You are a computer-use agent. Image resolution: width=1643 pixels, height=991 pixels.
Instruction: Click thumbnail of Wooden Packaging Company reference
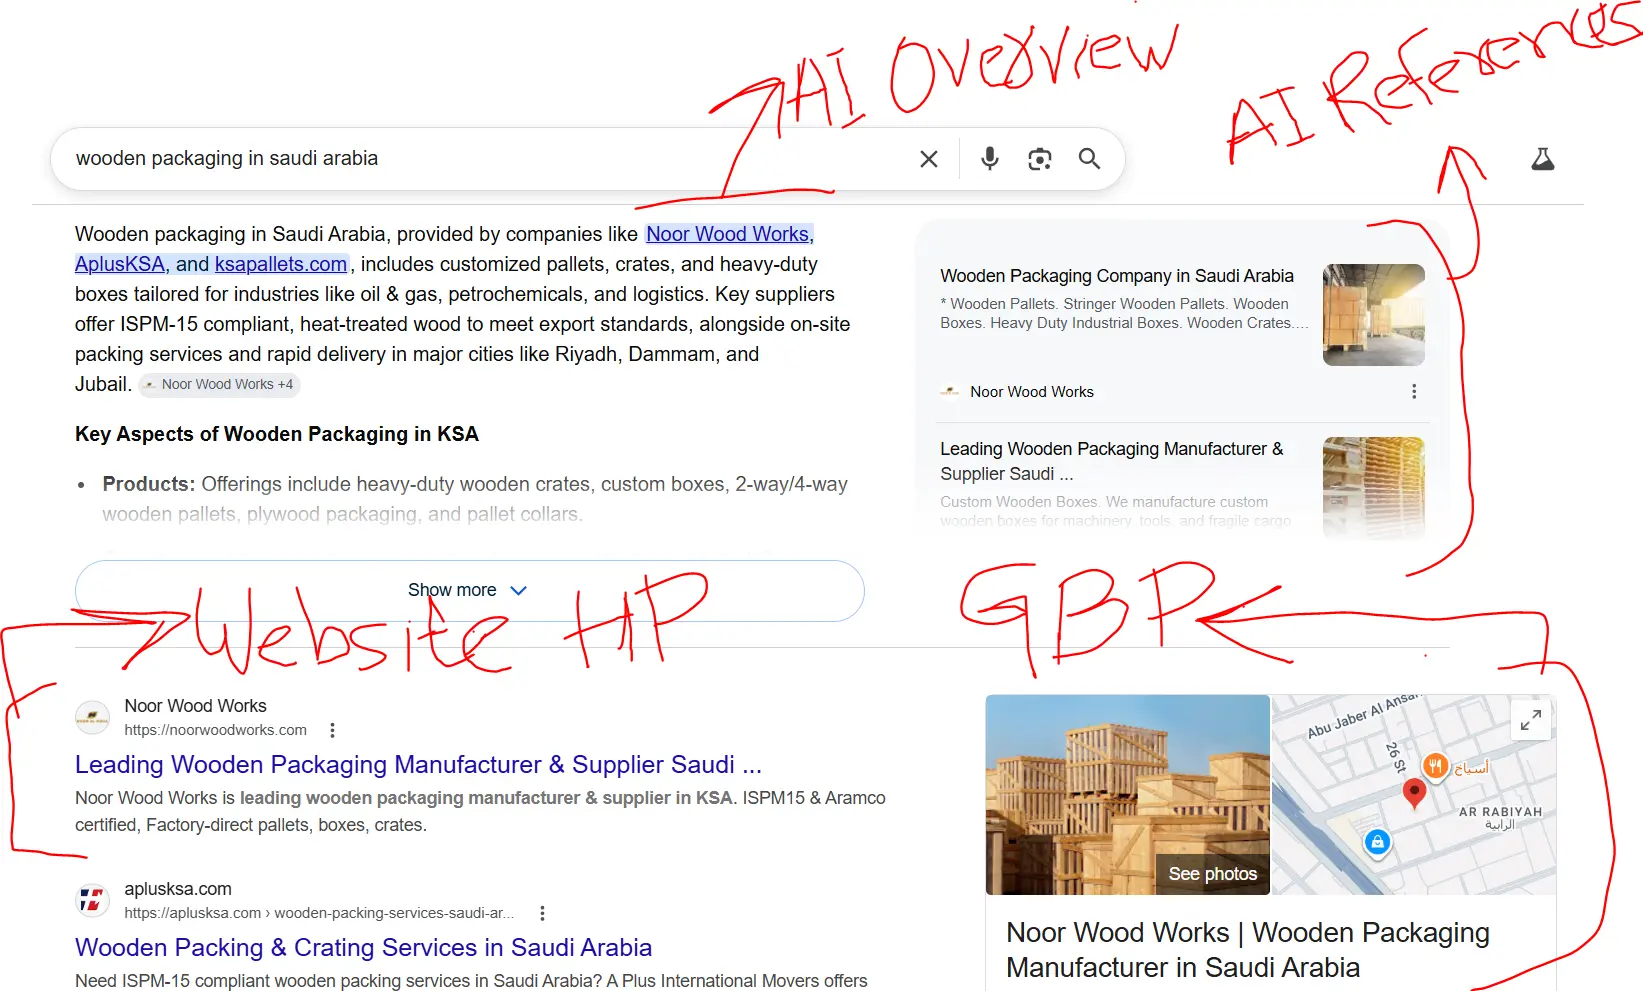click(x=1374, y=315)
